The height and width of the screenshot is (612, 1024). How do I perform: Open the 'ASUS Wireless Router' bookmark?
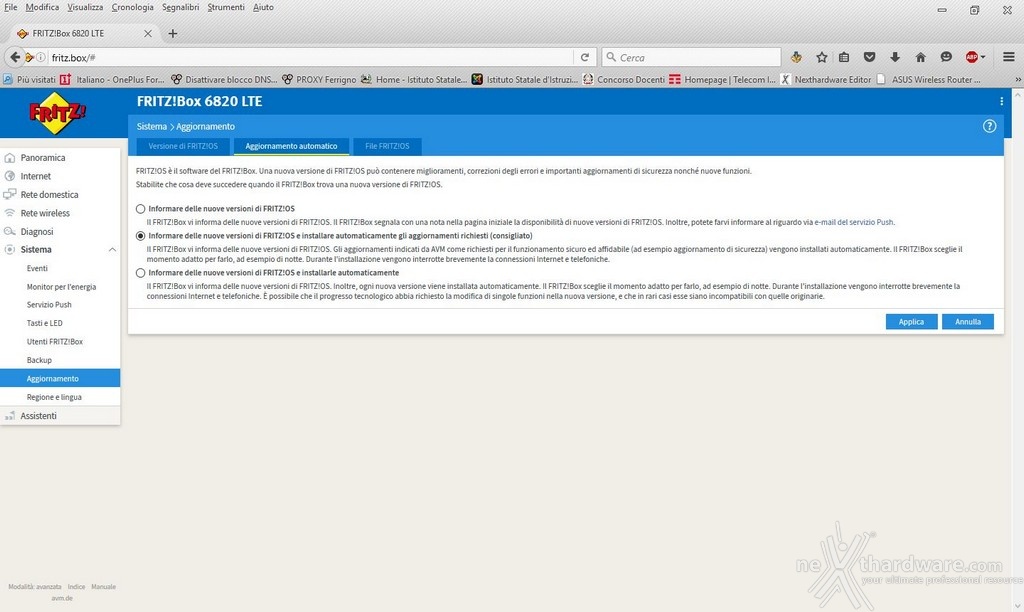pyautogui.click(x=929, y=80)
